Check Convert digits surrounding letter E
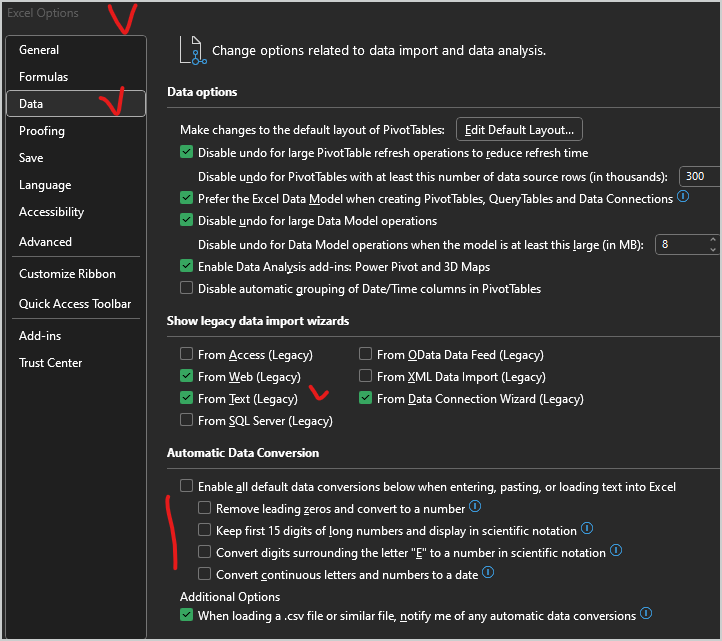The image size is (722, 641). point(204,552)
